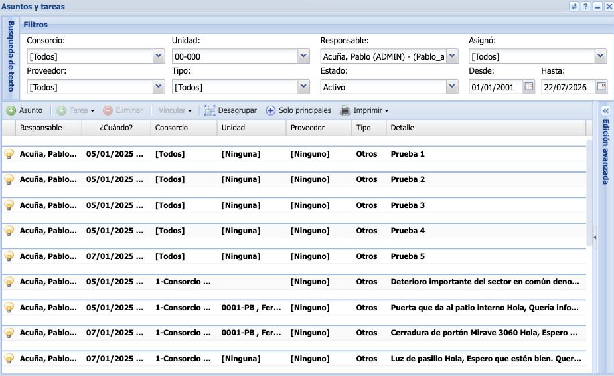Click lightbulb icon on Luz de pasillo row
Viewport: 614px width, 376px height.
coord(9,358)
